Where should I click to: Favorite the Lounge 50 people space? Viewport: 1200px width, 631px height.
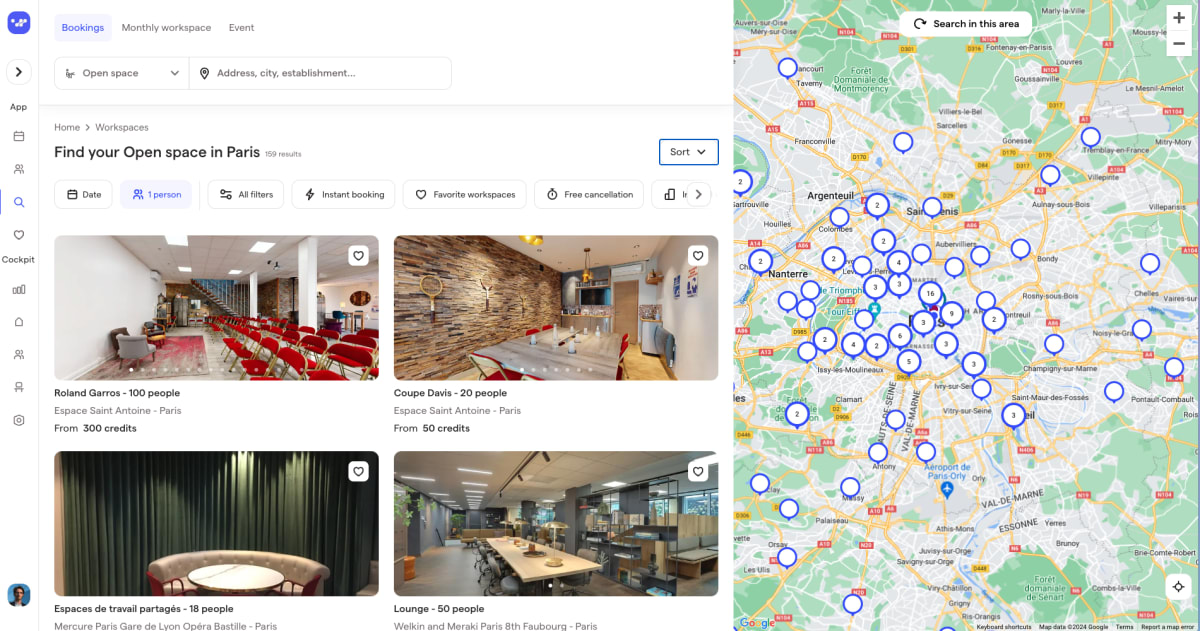[698, 472]
